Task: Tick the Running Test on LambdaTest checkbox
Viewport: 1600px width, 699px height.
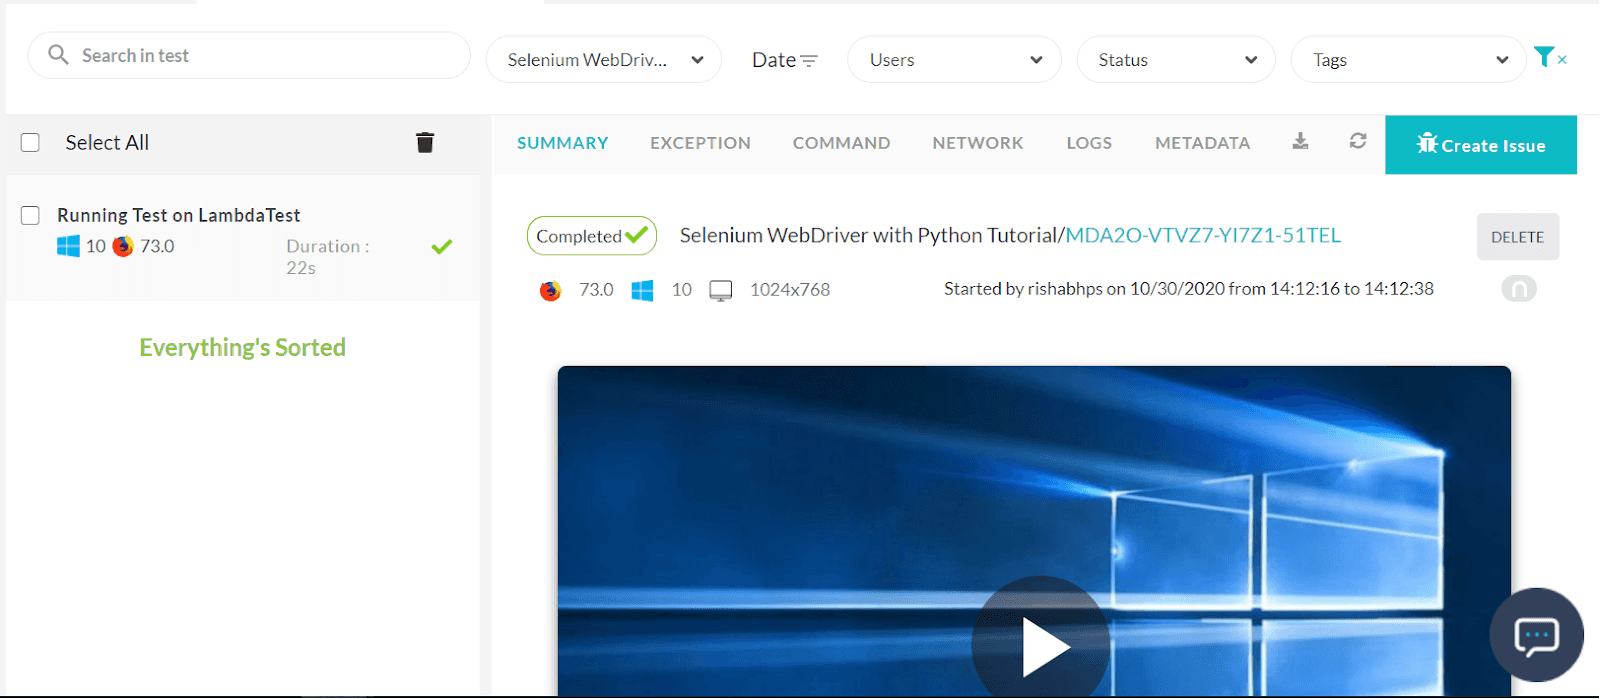Action: coord(31,216)
